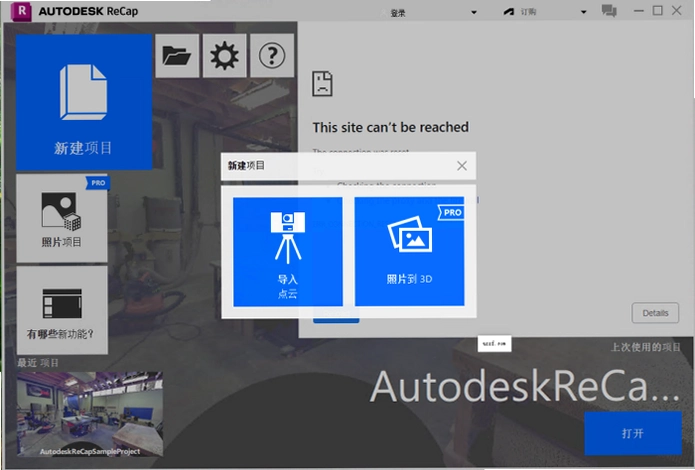This screenshot has width=695, height=470.
Task: Open AutodeskReCapSampleProject thumbnail
Action: (x=90, y=414)
